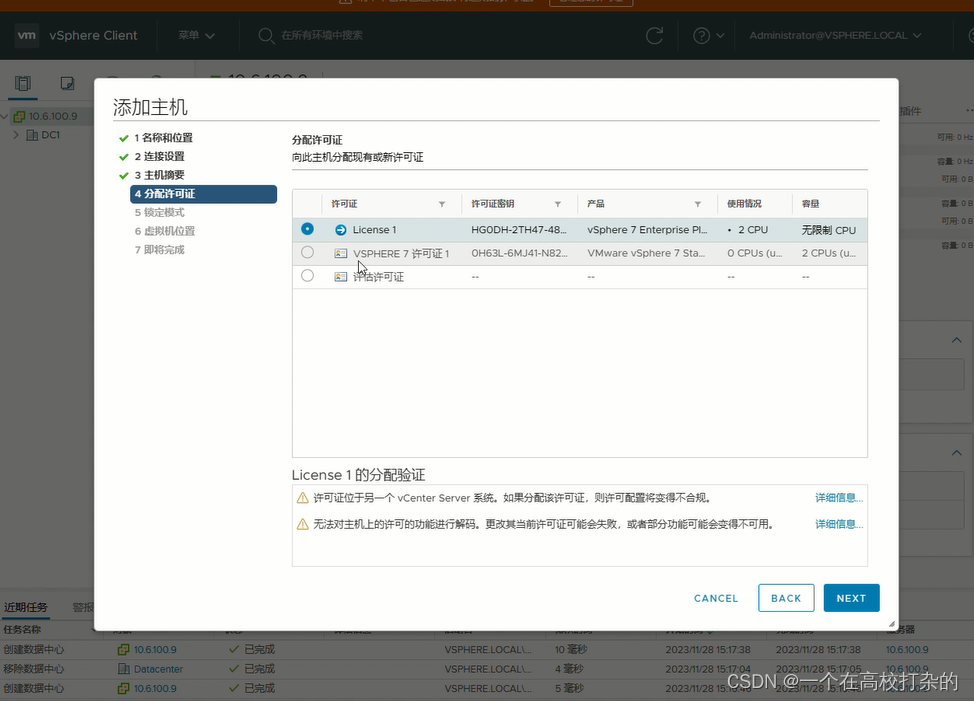Click license key HG0DH-2TH47-48...
The image size is (974, 701).
(x=519, y=230)
